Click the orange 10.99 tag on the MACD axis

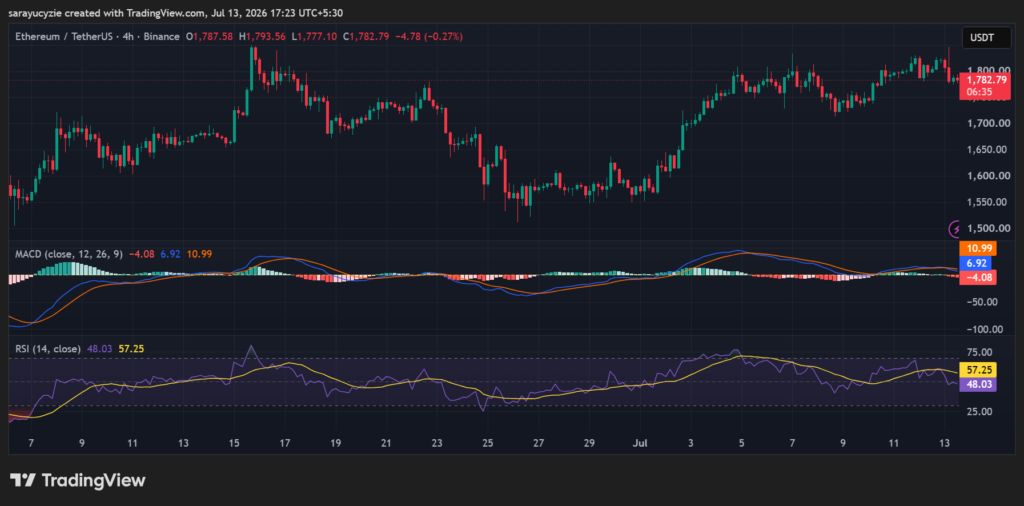click(x=976, y=249)
